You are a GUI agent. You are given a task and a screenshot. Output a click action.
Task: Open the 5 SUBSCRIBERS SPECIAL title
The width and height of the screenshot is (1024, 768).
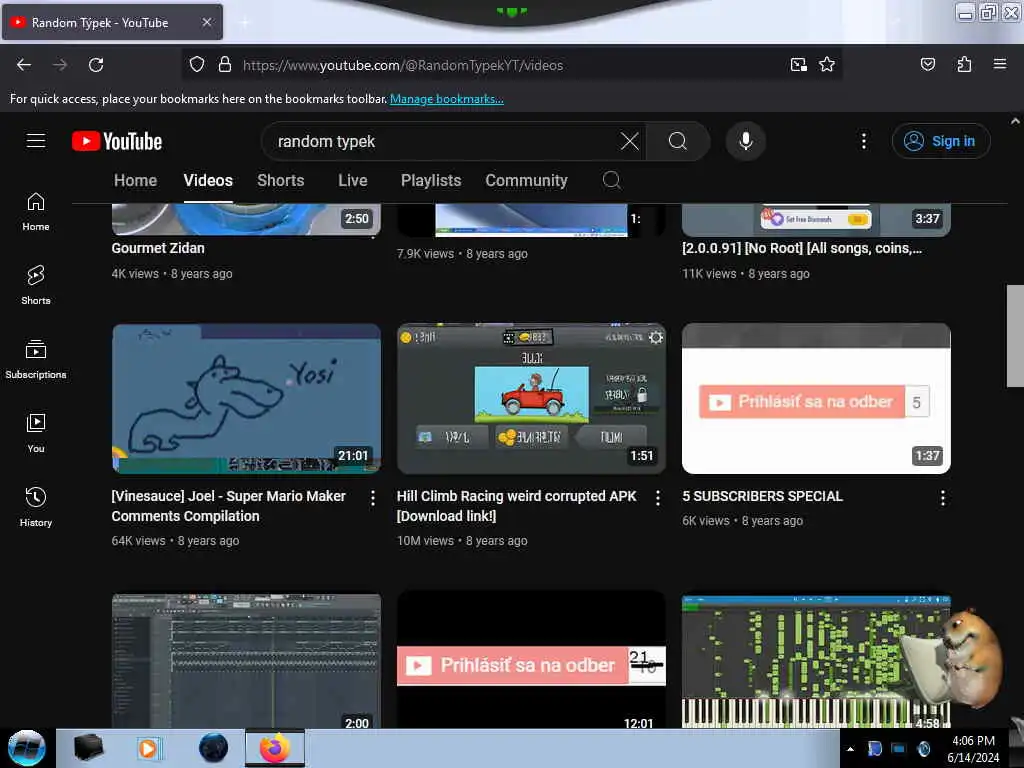762,496
